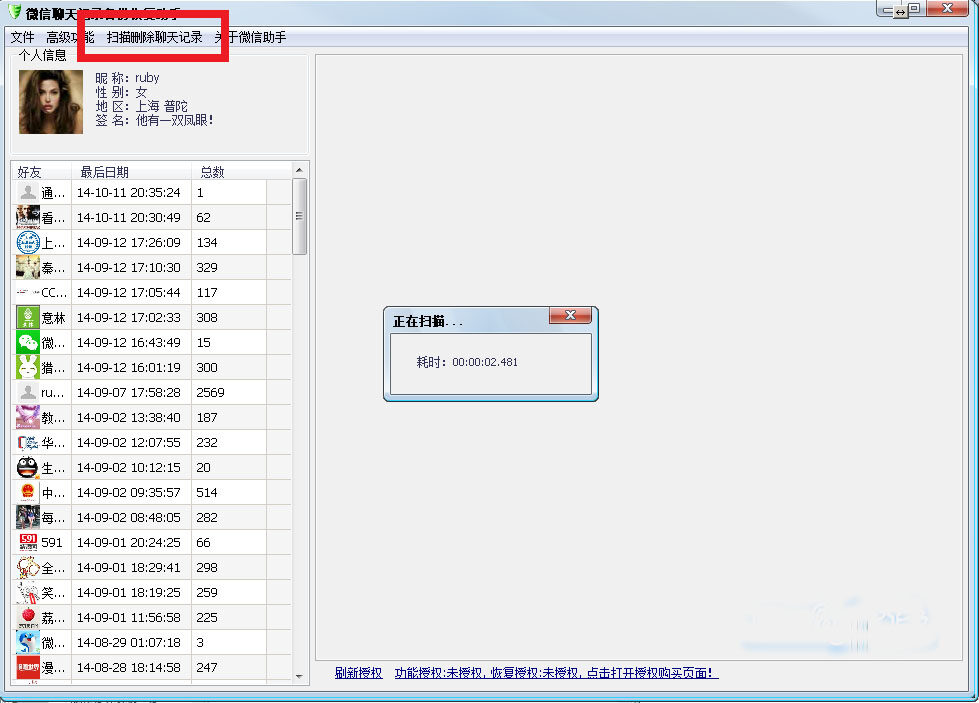Select the green 意林 avatar
This screenshot has width=979, height=703.
click(x=27, y=317)
